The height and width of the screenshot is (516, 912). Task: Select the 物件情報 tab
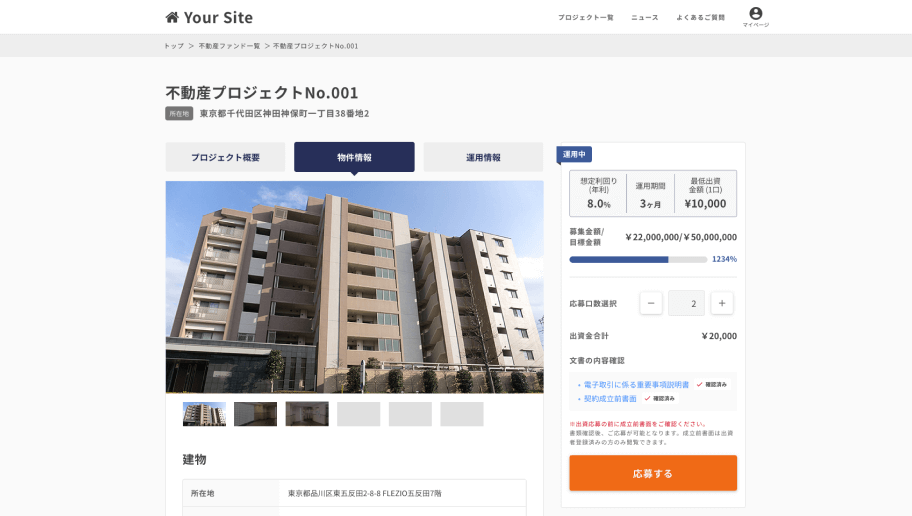(354, 157)
